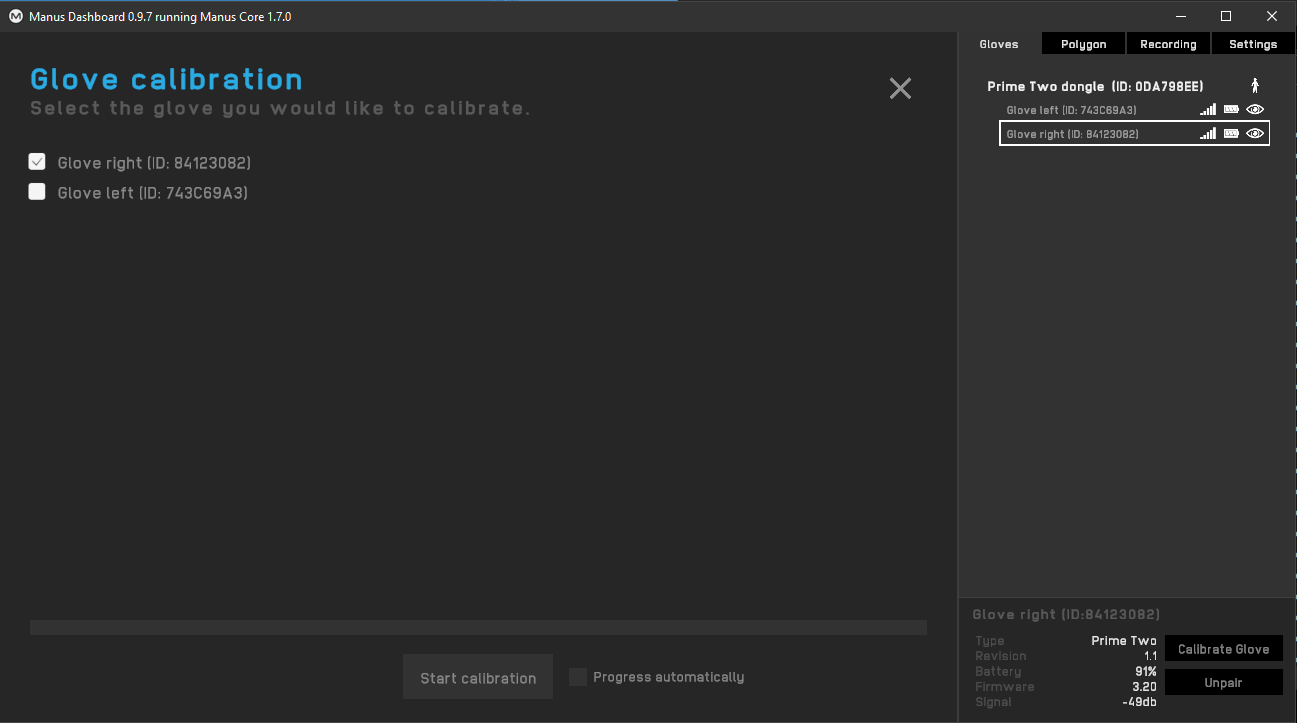
Task: Go to the Settings tab
Action: [x=1252, y=44]
